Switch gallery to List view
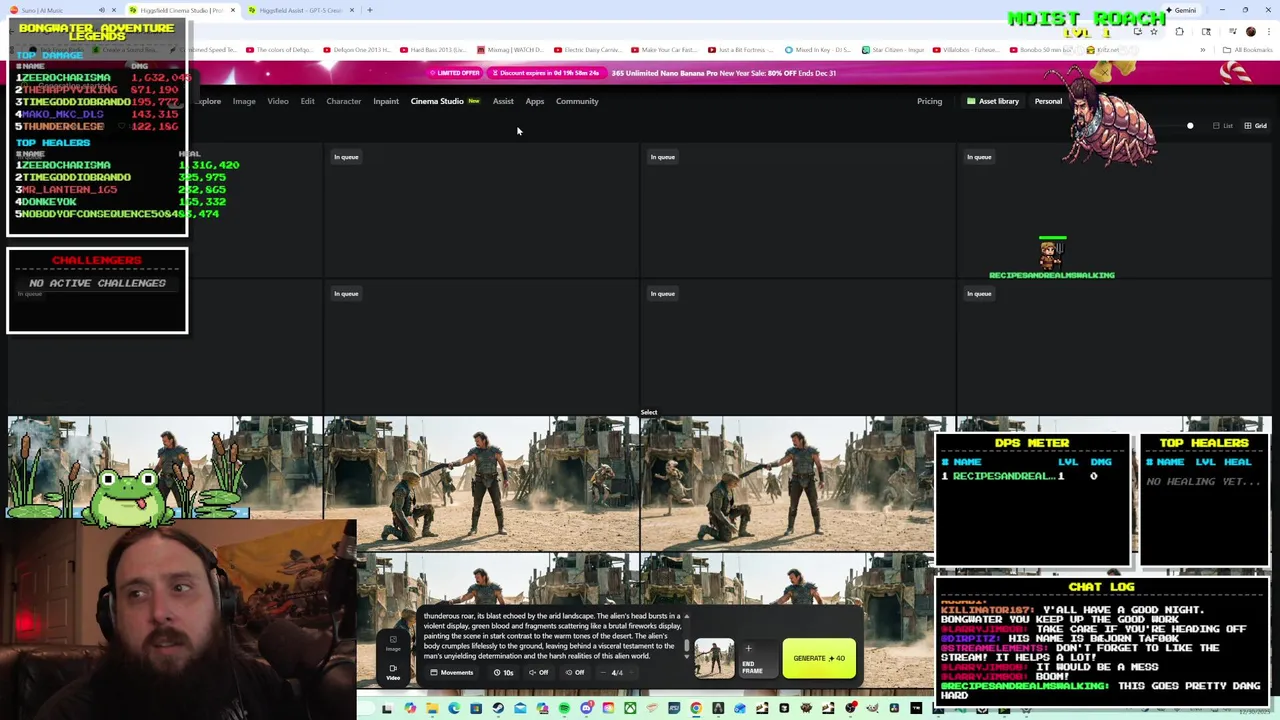 pyautogui.click(x=1222, y=126)
